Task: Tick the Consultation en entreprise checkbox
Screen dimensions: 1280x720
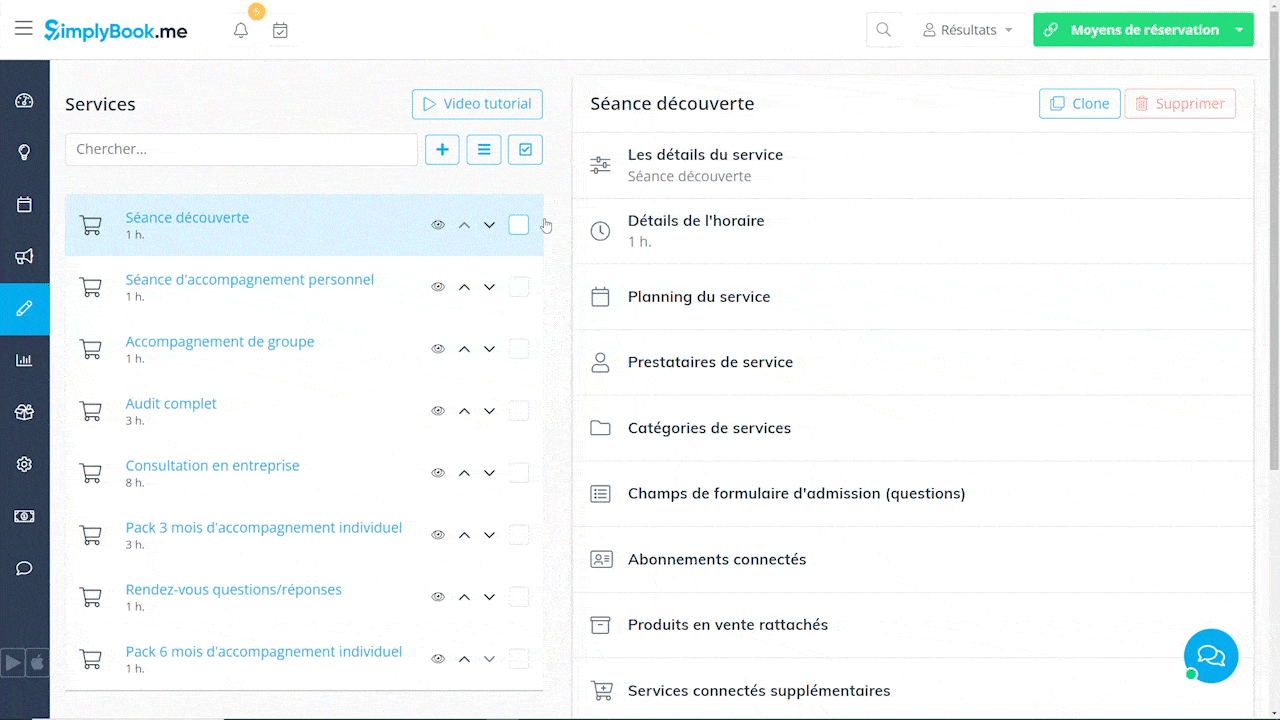Action: click(x=518, y=473)
